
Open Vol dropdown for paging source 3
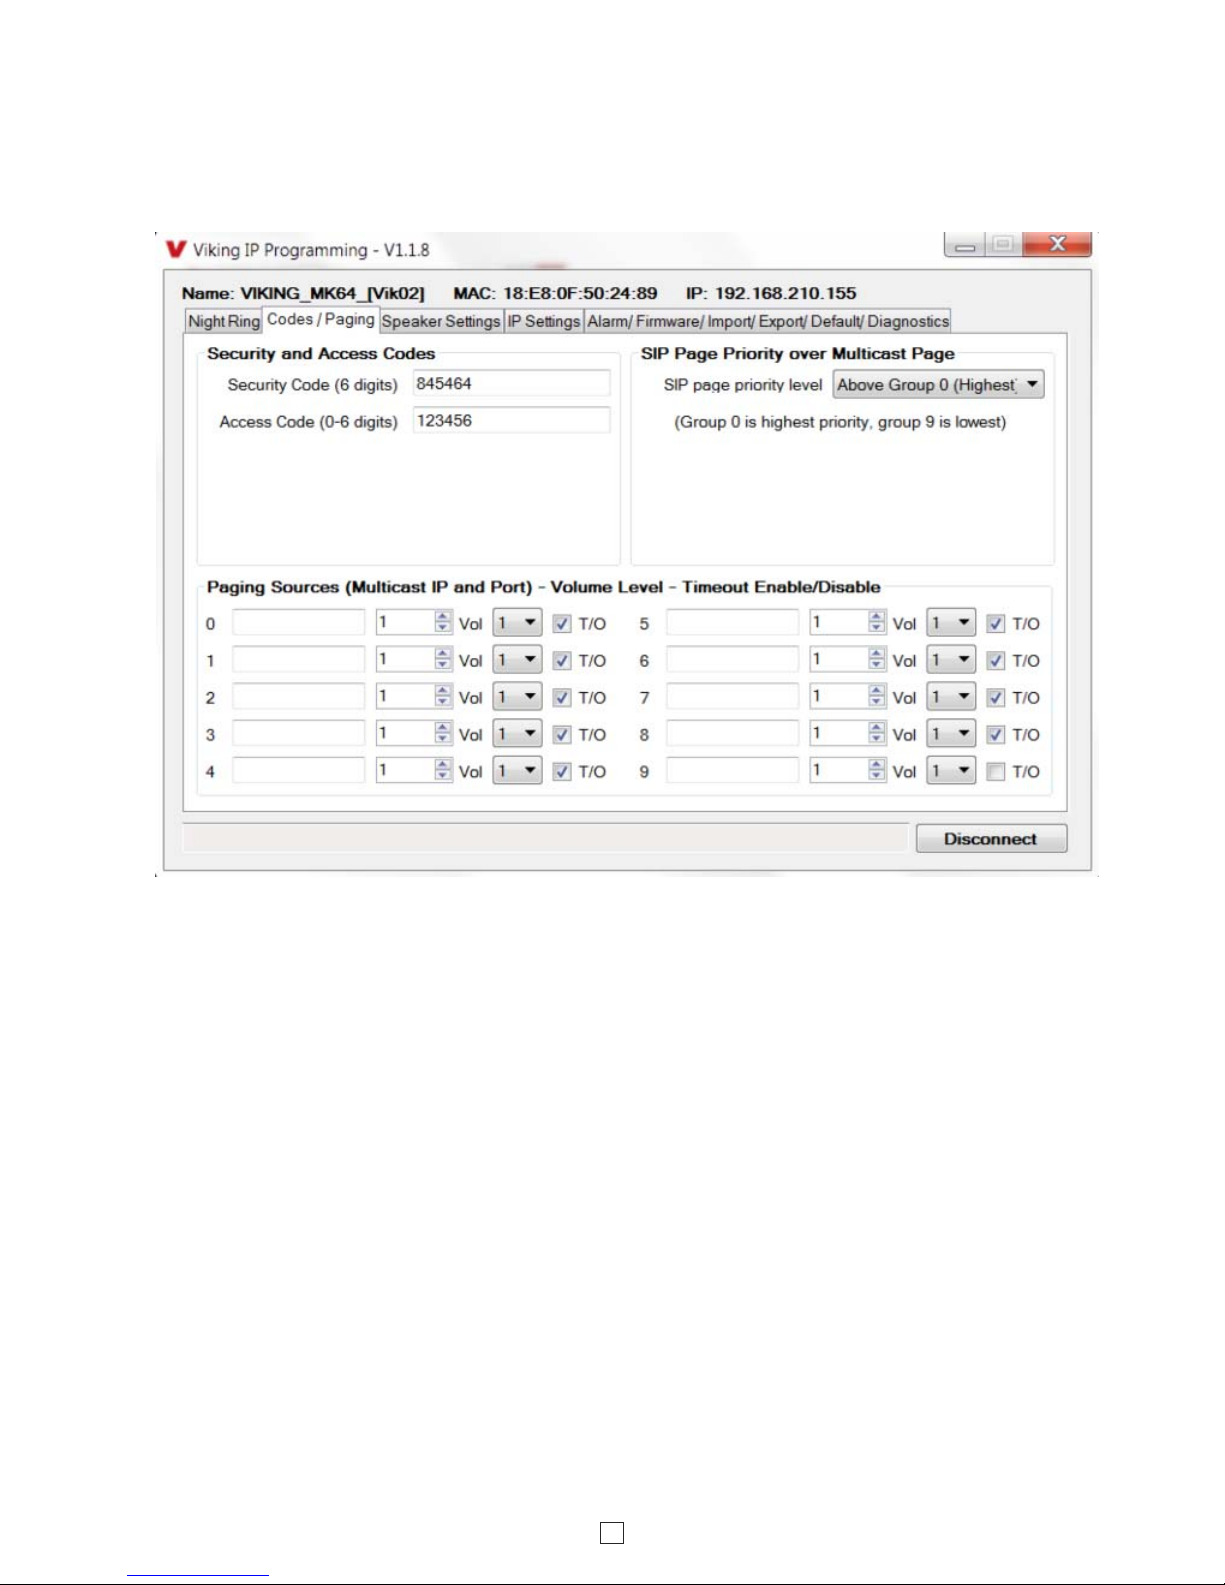517,734
